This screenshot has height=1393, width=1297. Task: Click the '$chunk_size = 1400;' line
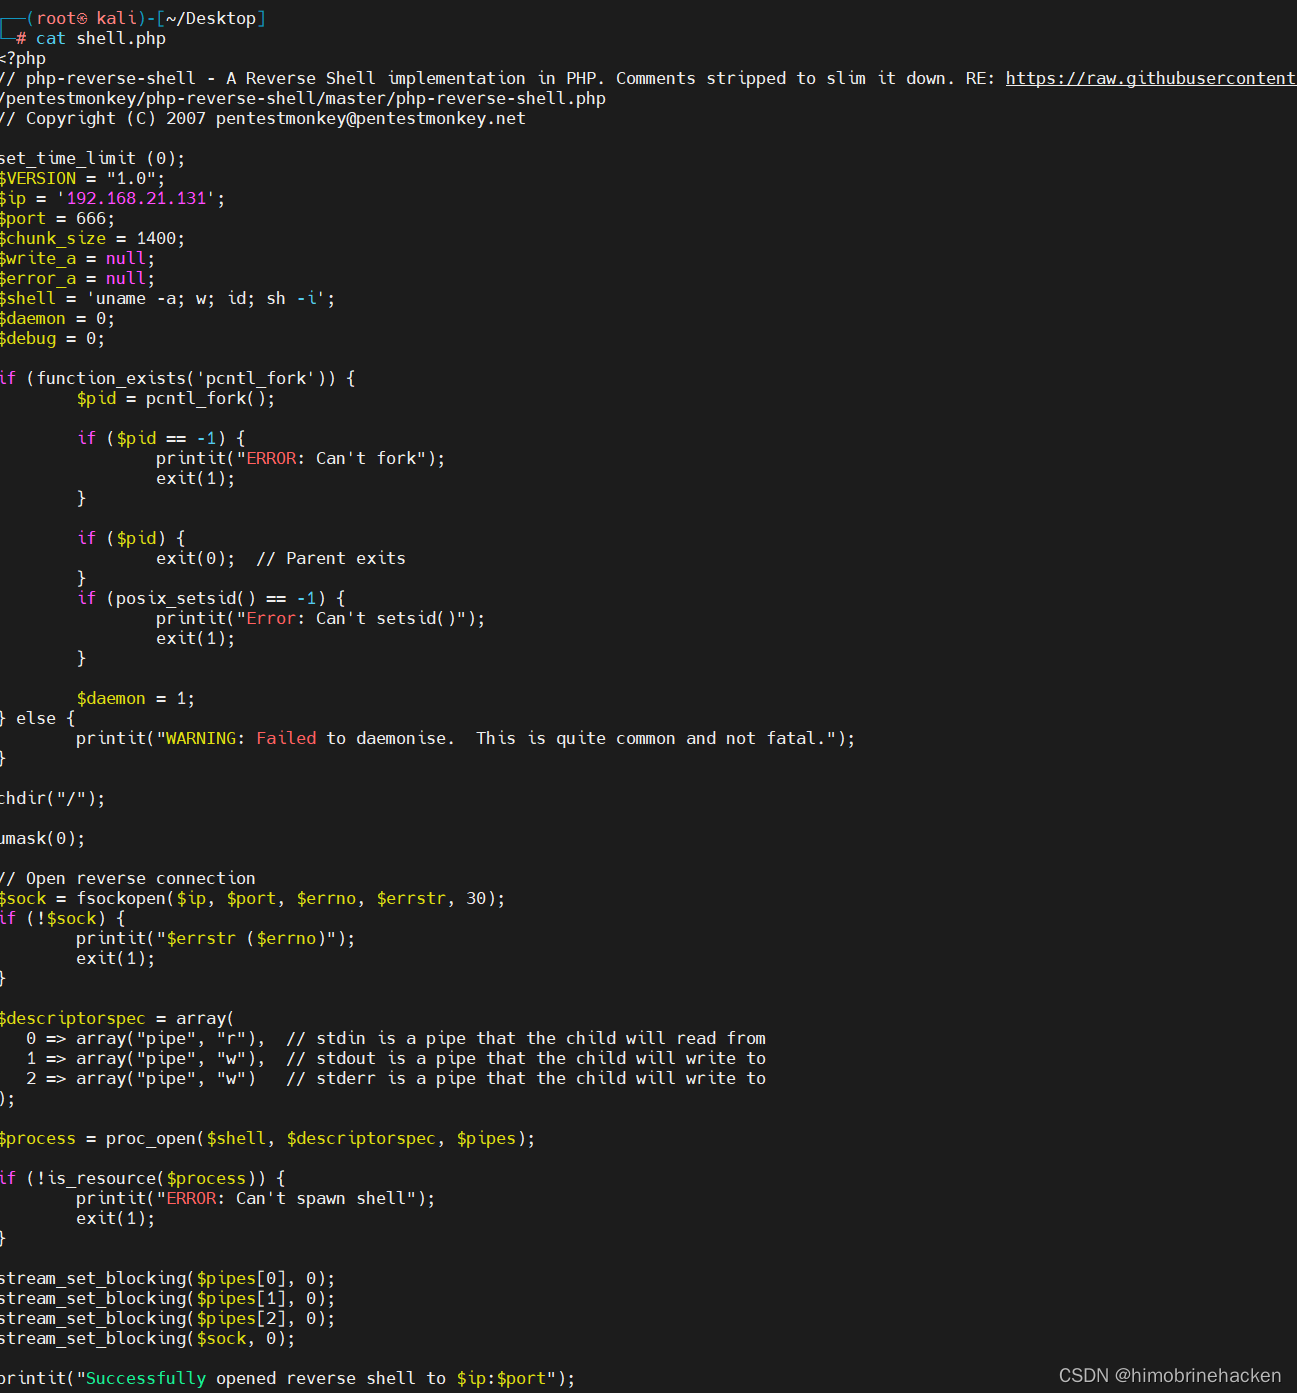92,238
